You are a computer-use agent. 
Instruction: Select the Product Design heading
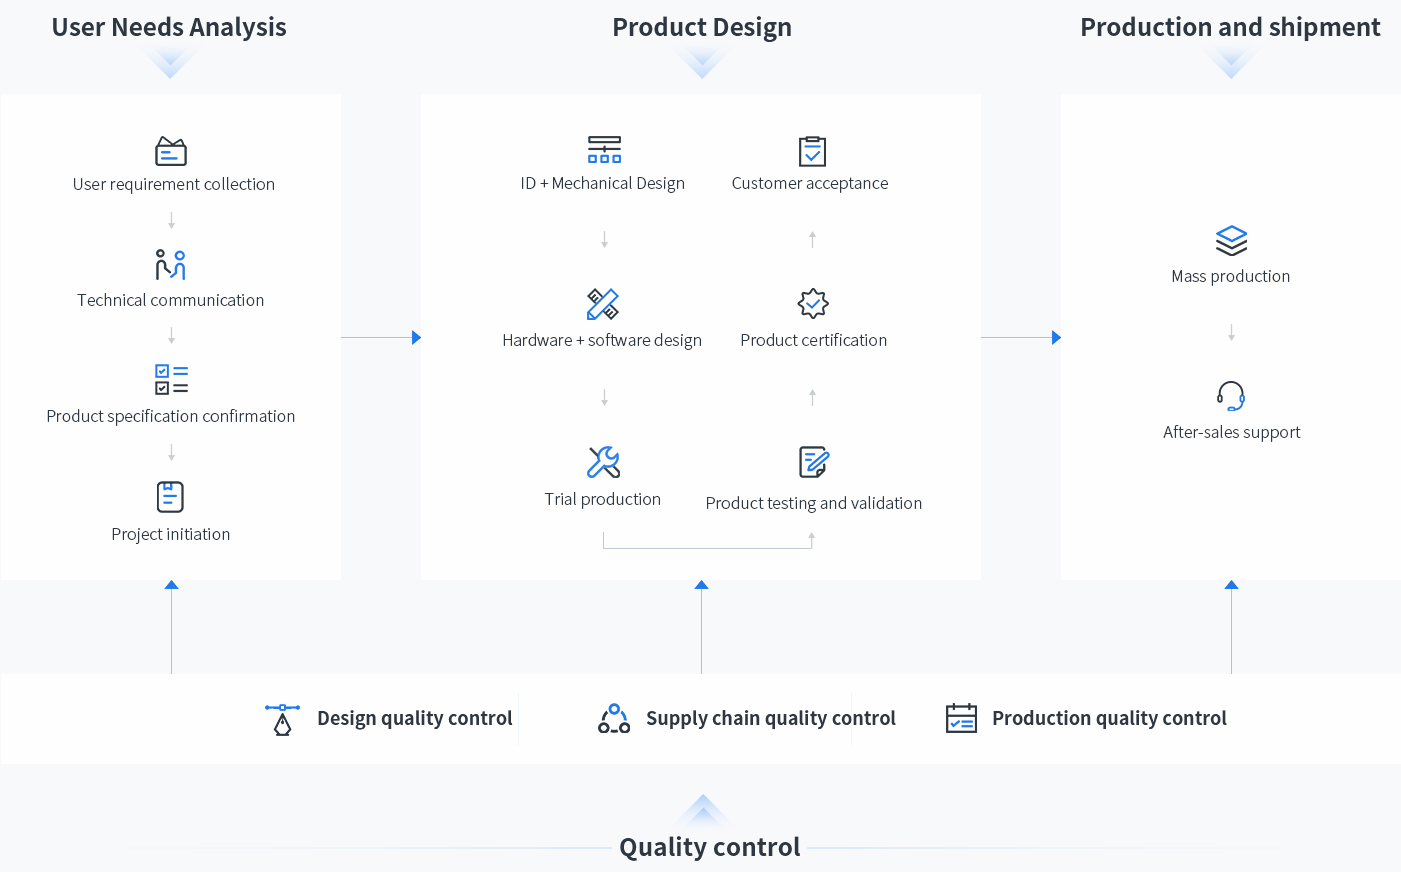[702, 28]
